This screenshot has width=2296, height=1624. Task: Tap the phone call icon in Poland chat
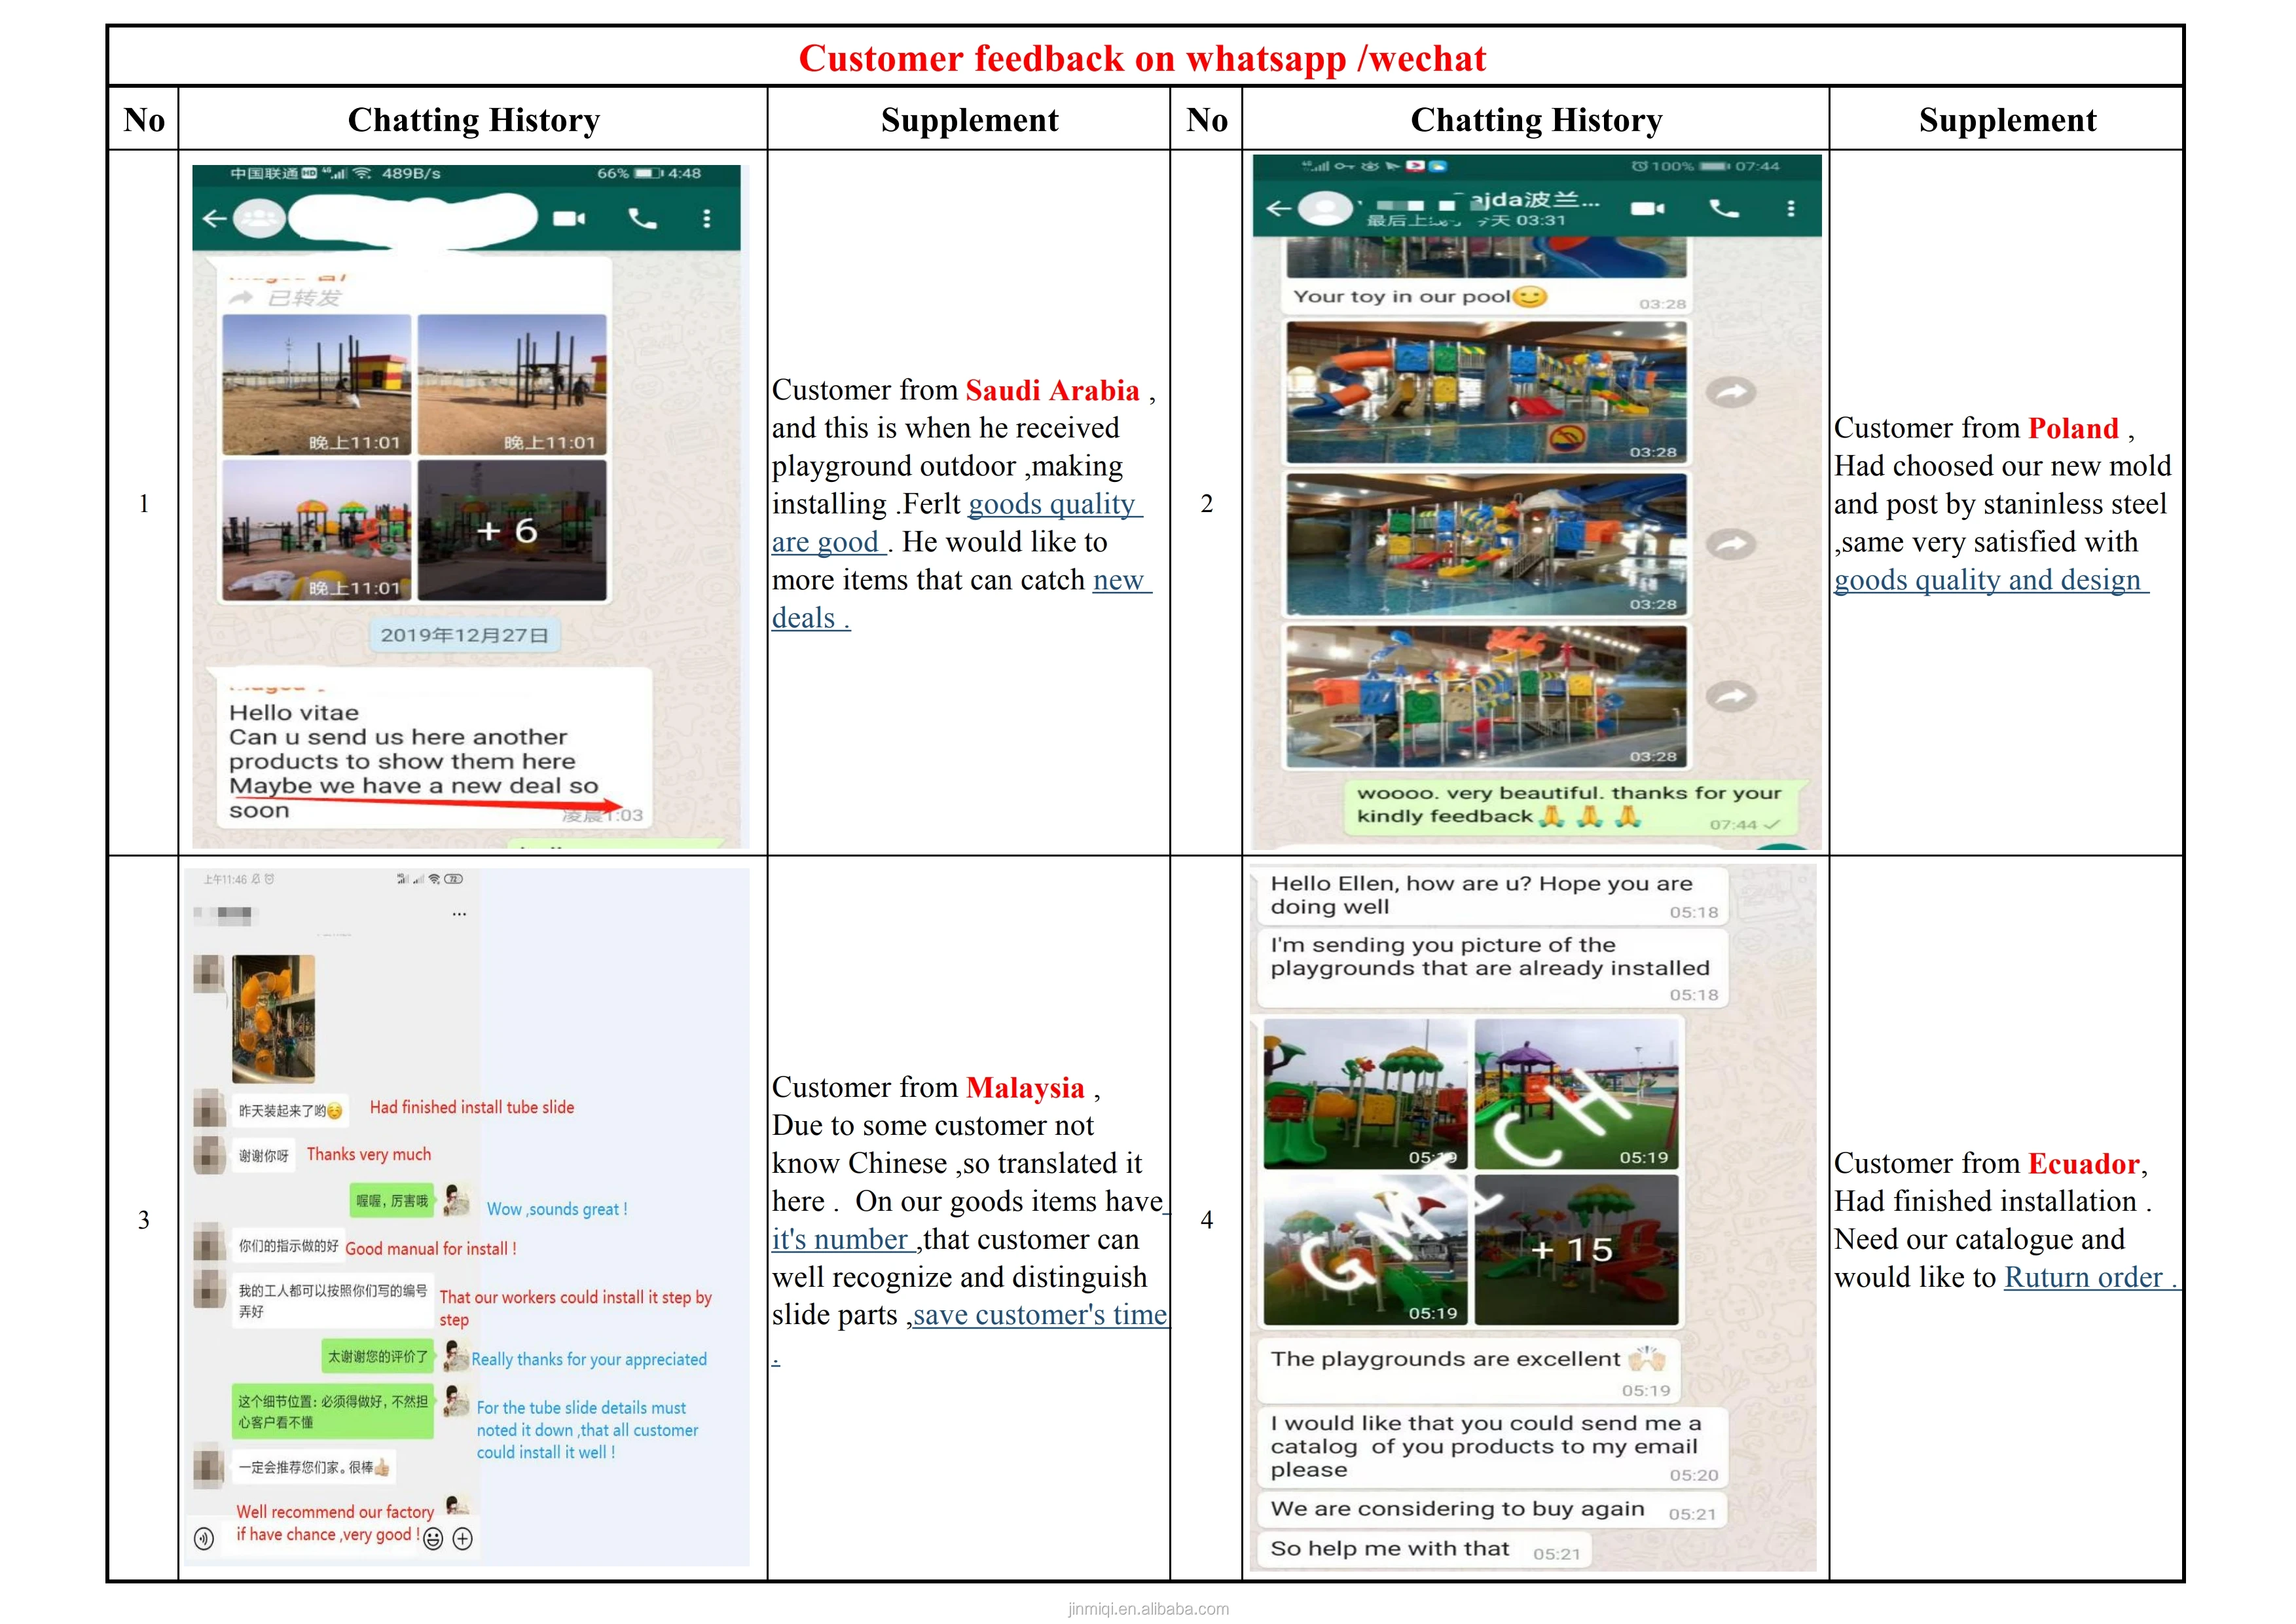click(x=1724, y=208)
